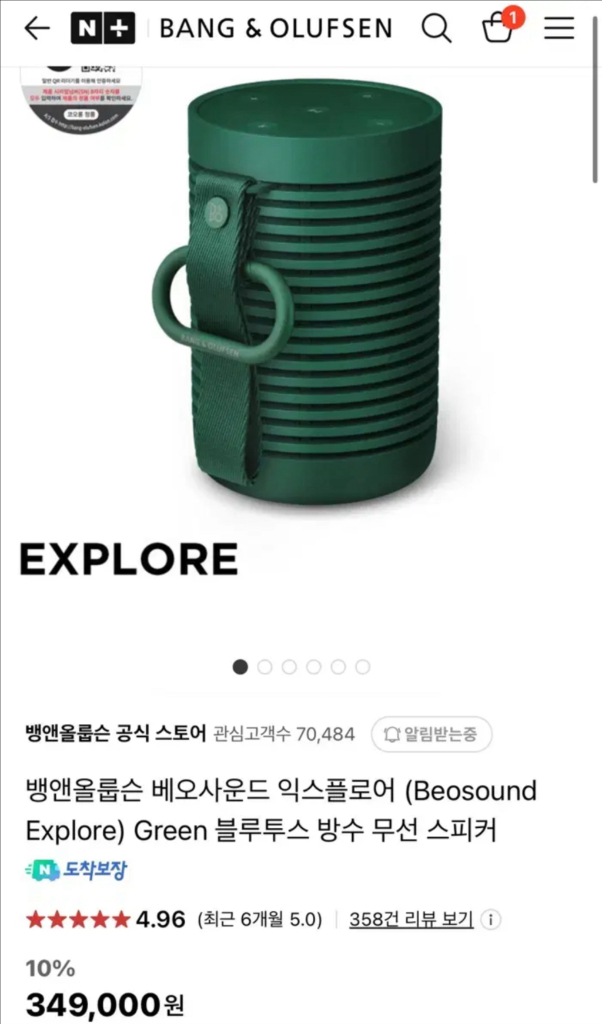Select the last image carousel dot
This screenshot has height=1024, width=602.
coord(362,667)
